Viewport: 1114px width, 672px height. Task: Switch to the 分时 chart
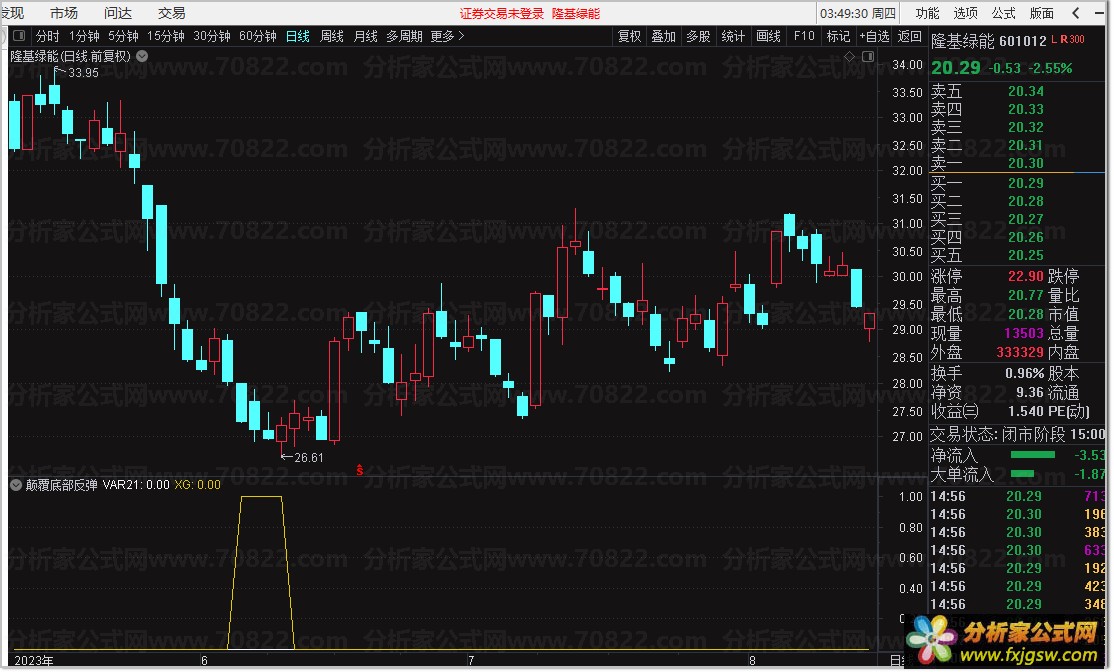(x=48, y=36)
